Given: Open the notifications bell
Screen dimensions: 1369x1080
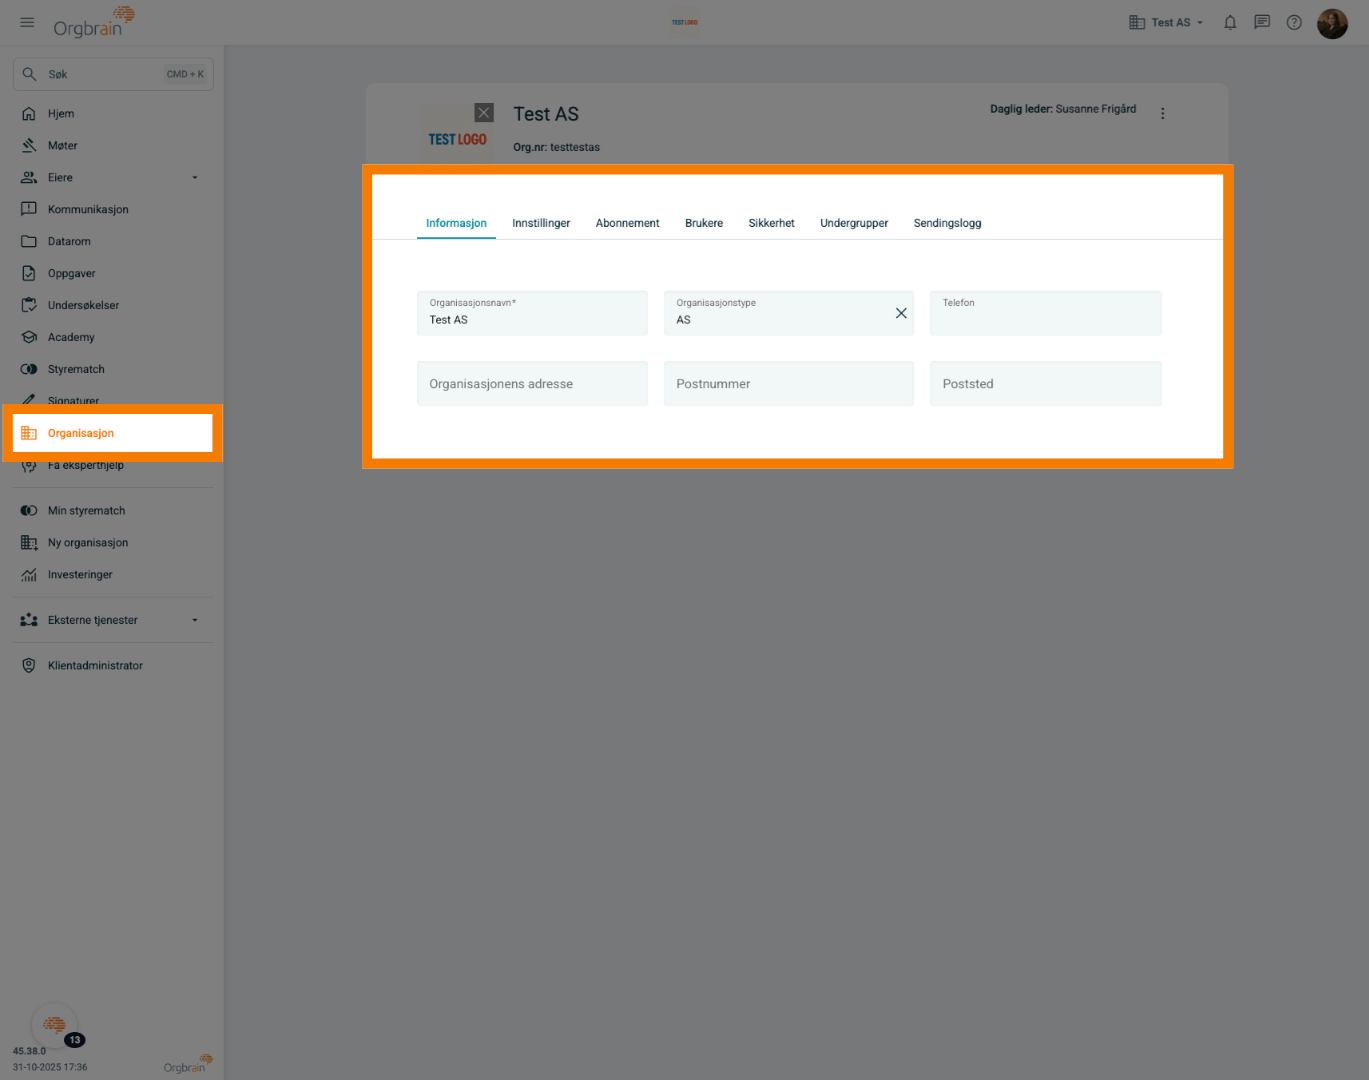Looking at the screenshot, I should (1230, 22).
